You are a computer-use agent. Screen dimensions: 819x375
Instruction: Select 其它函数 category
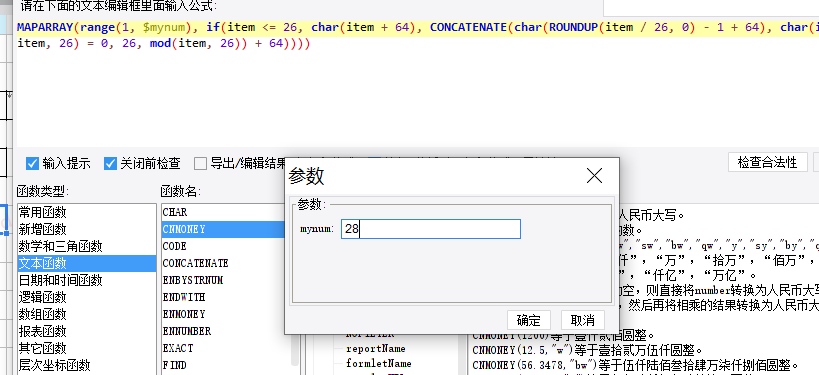(87, 348)
